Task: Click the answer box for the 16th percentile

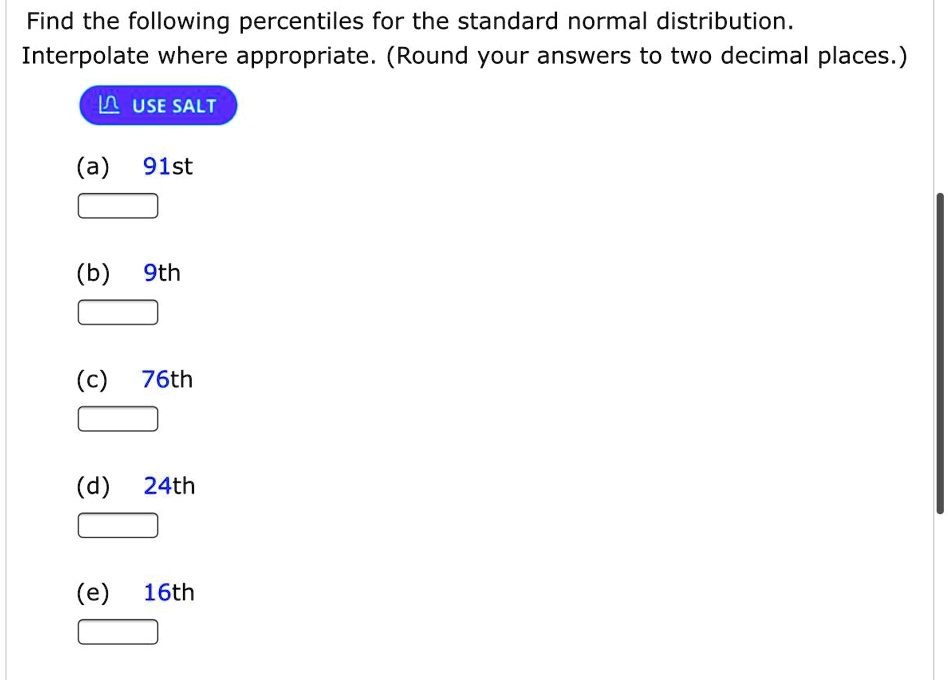Action: click(x=117, y=631)
